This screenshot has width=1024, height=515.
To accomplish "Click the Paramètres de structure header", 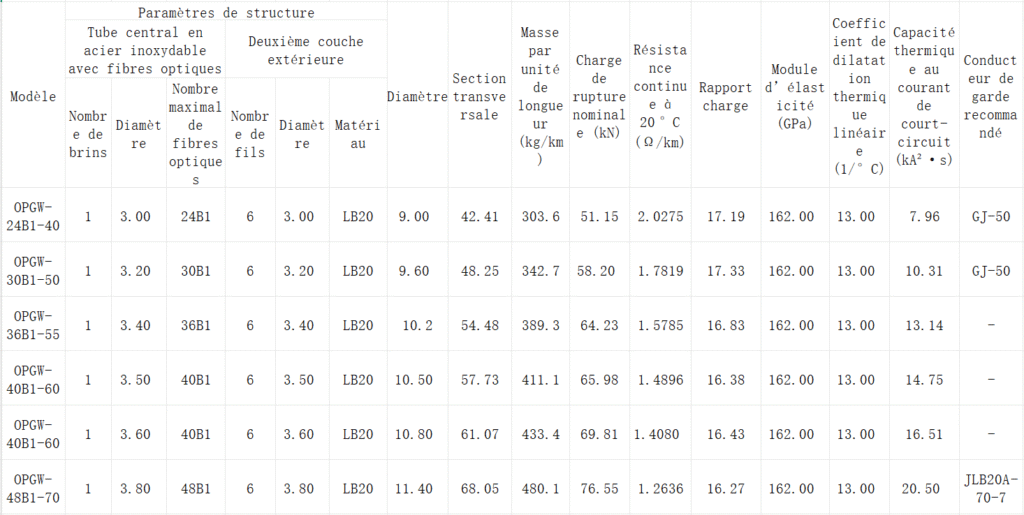I will point(226,12).
